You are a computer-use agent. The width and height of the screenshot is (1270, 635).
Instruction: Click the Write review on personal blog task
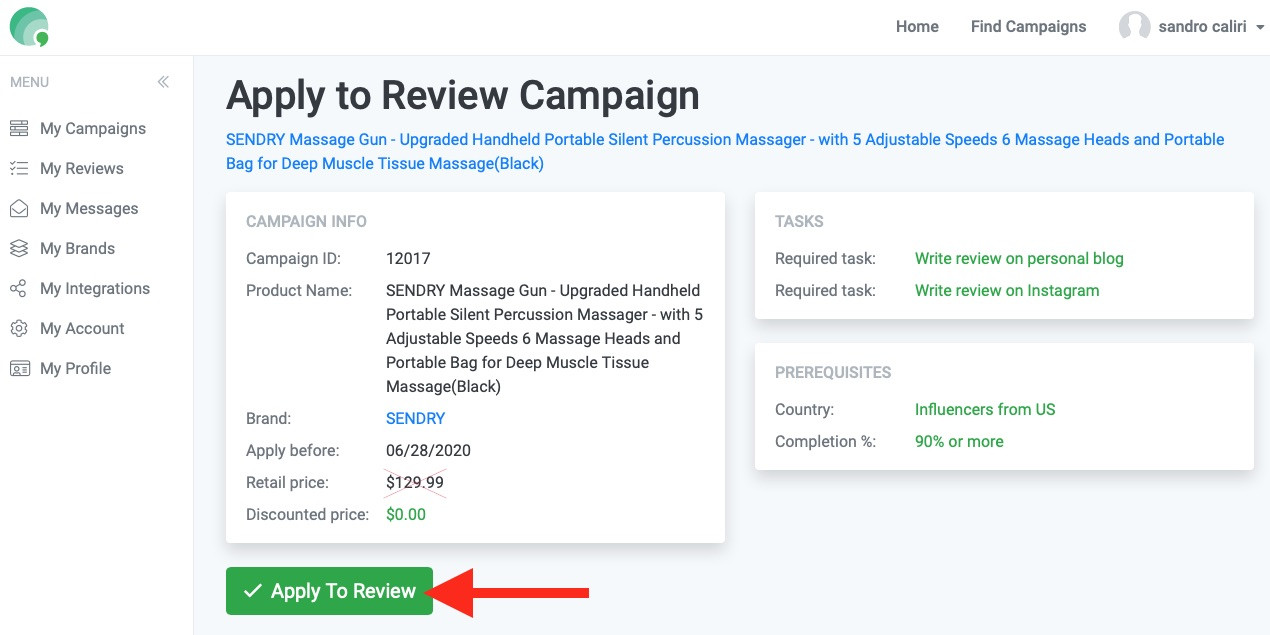point(1019,258)
